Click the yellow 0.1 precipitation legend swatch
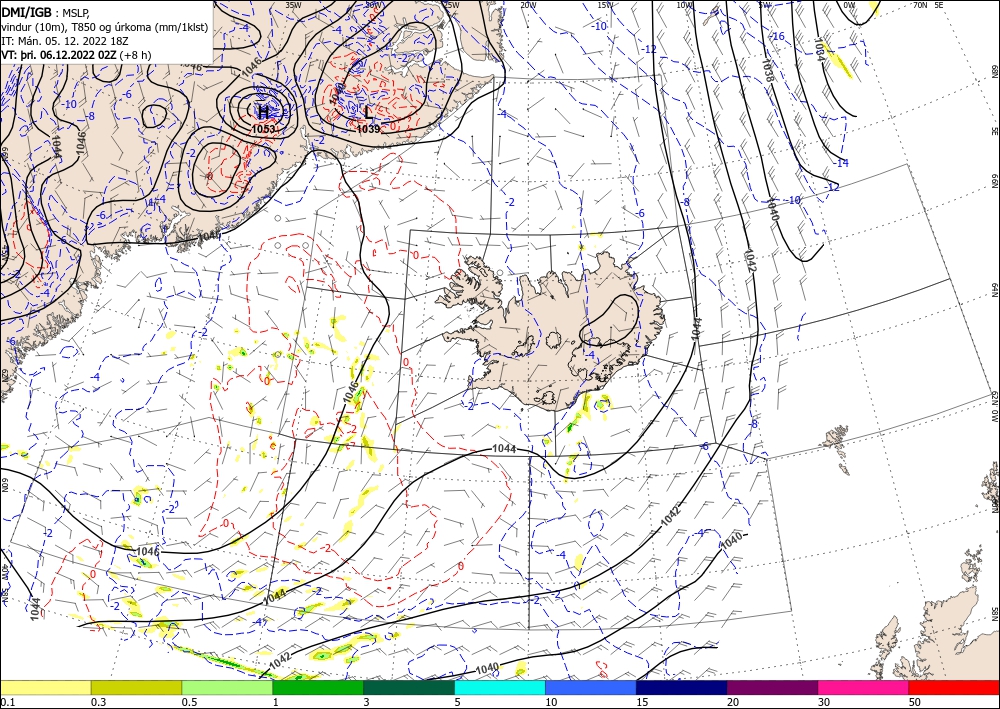The width and height of the screenshot is (1000, 709). 45,687
